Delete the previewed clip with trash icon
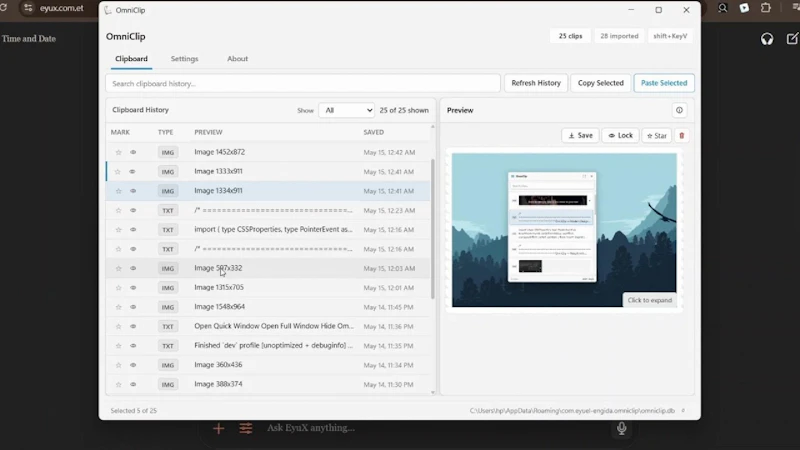800x450 pixels. point(682,136)
